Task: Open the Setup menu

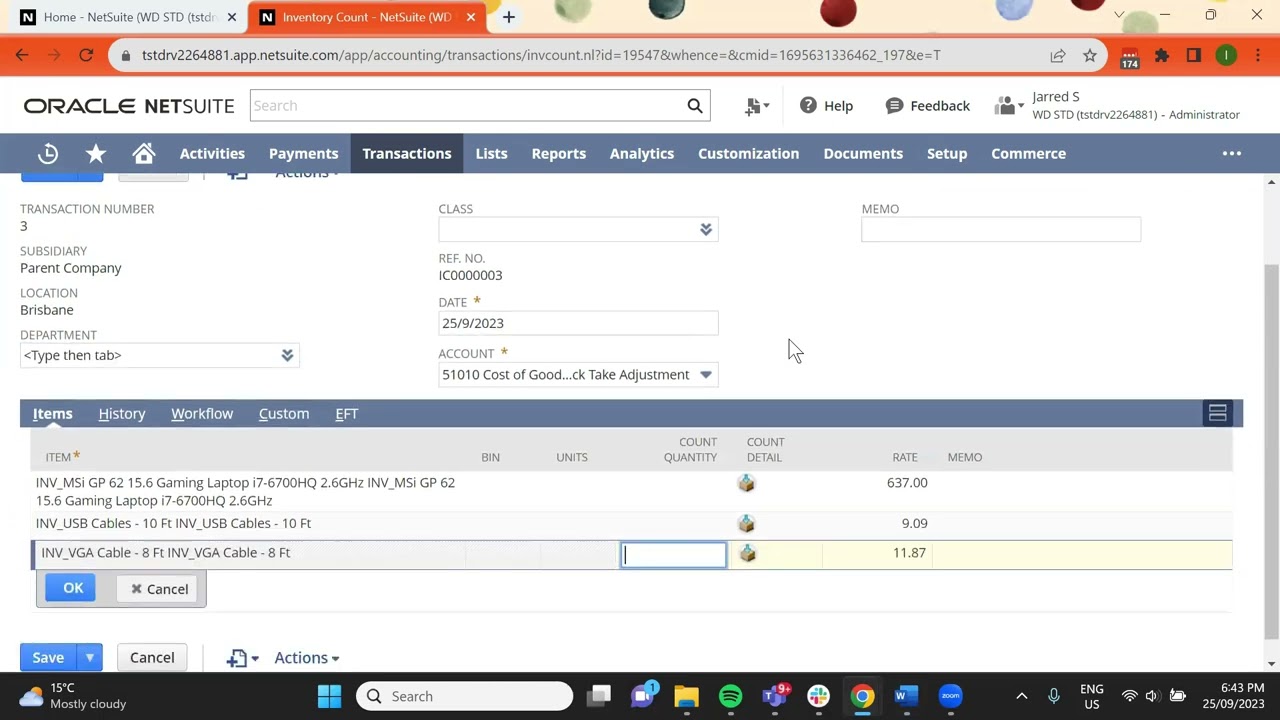Action: [x=947, y=154]
